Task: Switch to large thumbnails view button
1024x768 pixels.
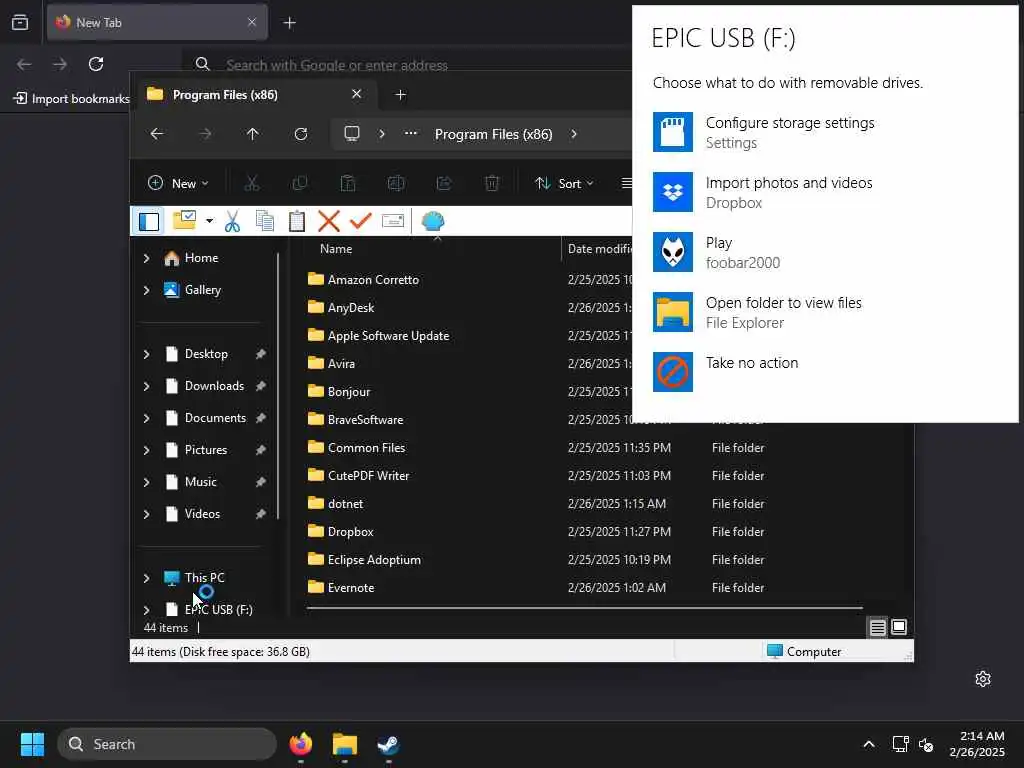Action: tap(899, 628)
